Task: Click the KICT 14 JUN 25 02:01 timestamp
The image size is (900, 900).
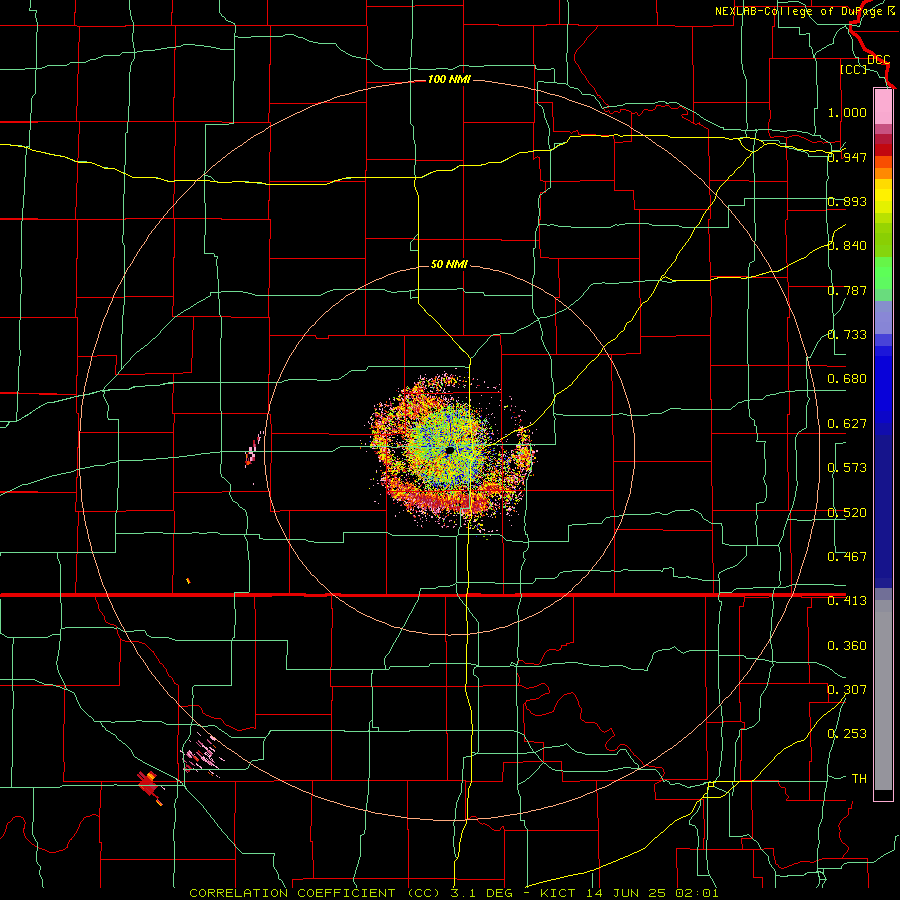Action: (630, 893)
